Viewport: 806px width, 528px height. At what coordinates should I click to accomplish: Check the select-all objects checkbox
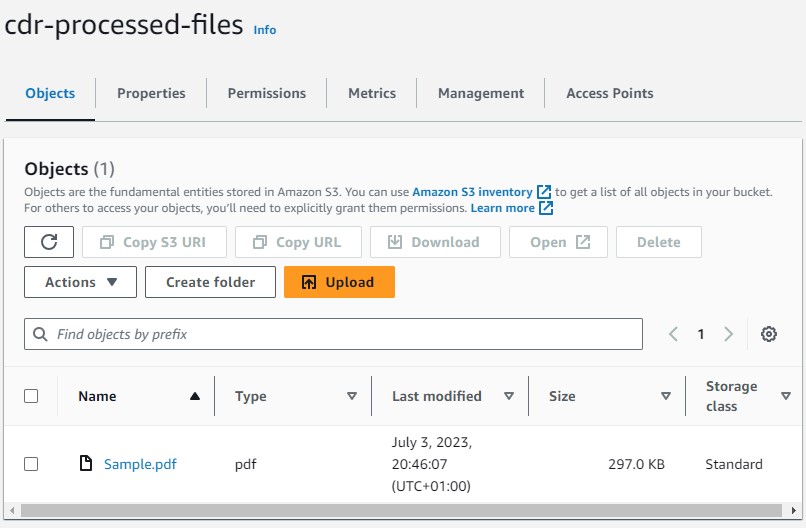click(31, 396)
